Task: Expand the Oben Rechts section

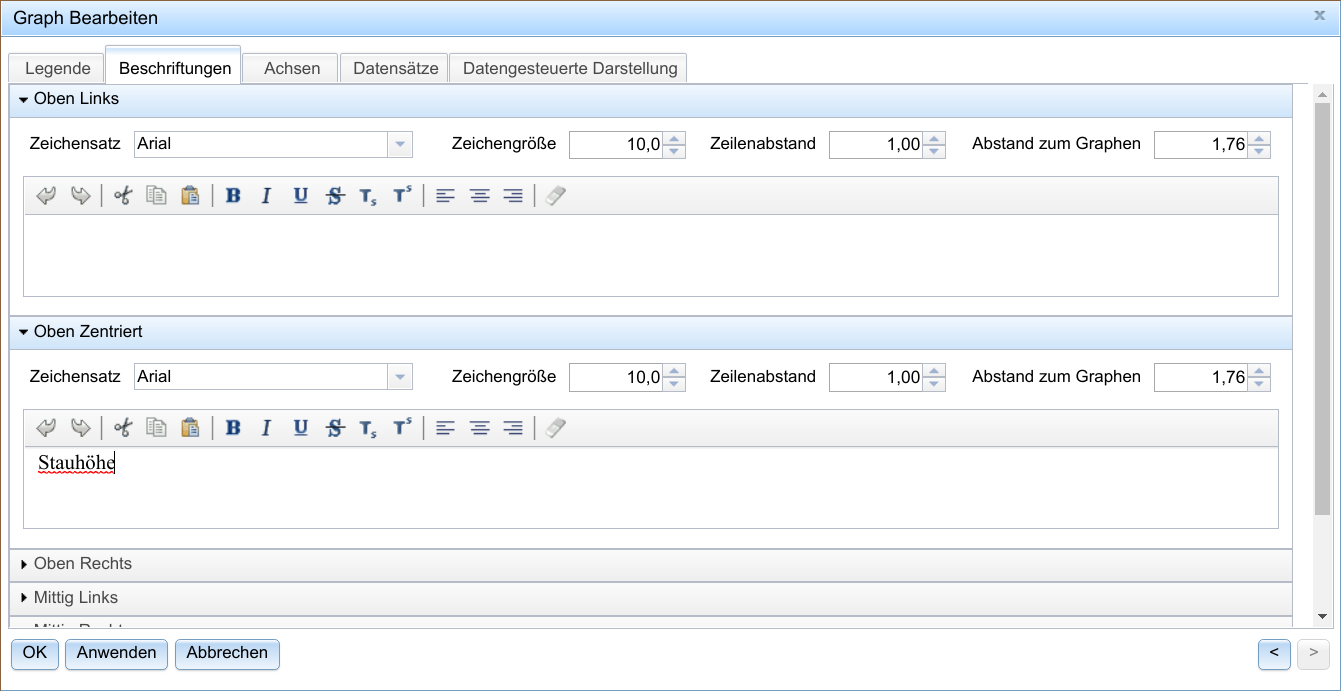Action: pyautogui.click(x=83, y=564)
